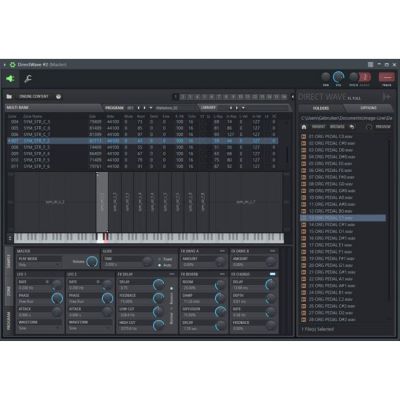The image size is (400, 400).
Task: Open the Program dropdown arrow
Action: [x=151, y=108]
